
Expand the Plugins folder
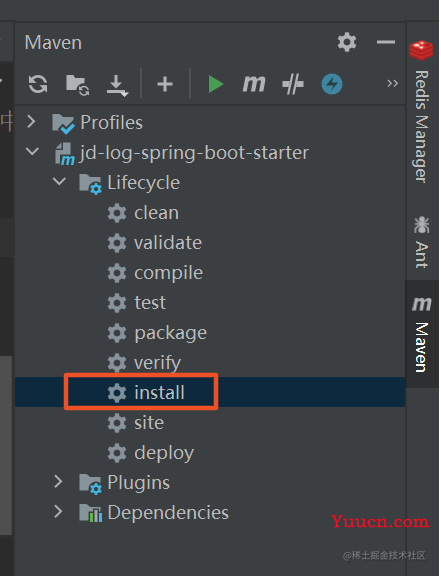tap(58, 481)
